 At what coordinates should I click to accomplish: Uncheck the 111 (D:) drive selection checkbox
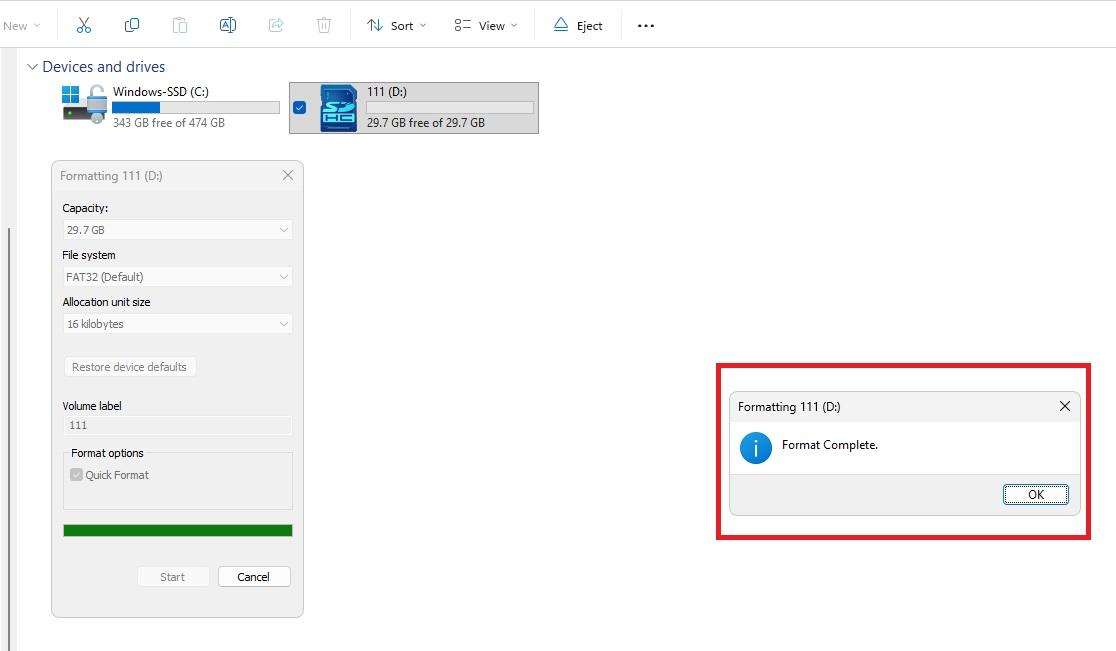[x=300, y=108]
